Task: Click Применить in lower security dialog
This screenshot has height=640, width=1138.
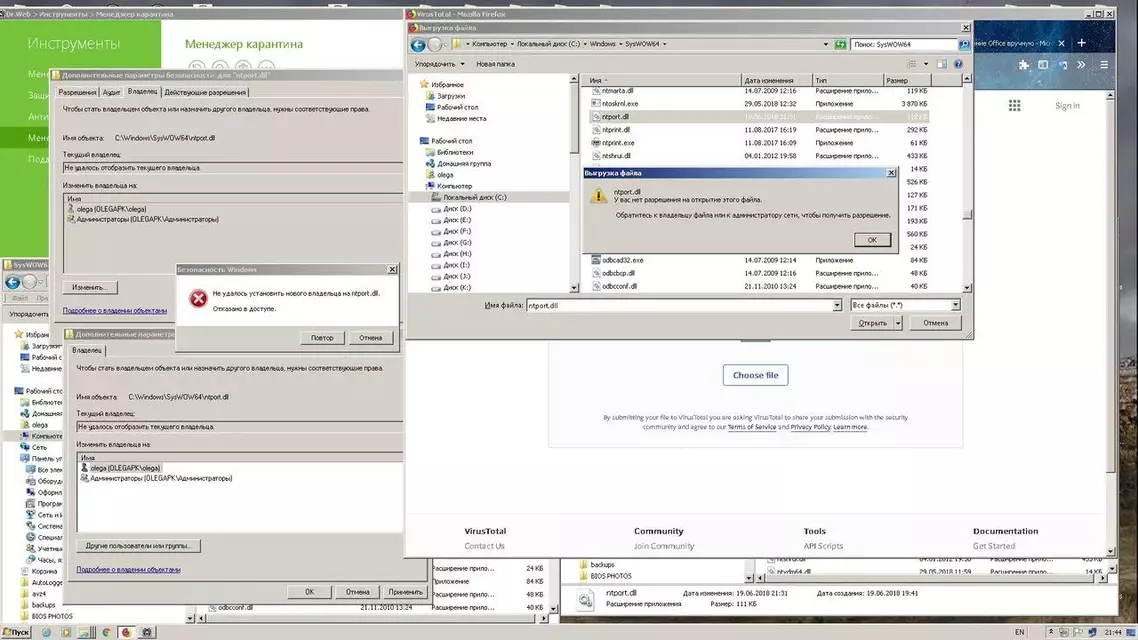Action: click(x=405, y=592)
